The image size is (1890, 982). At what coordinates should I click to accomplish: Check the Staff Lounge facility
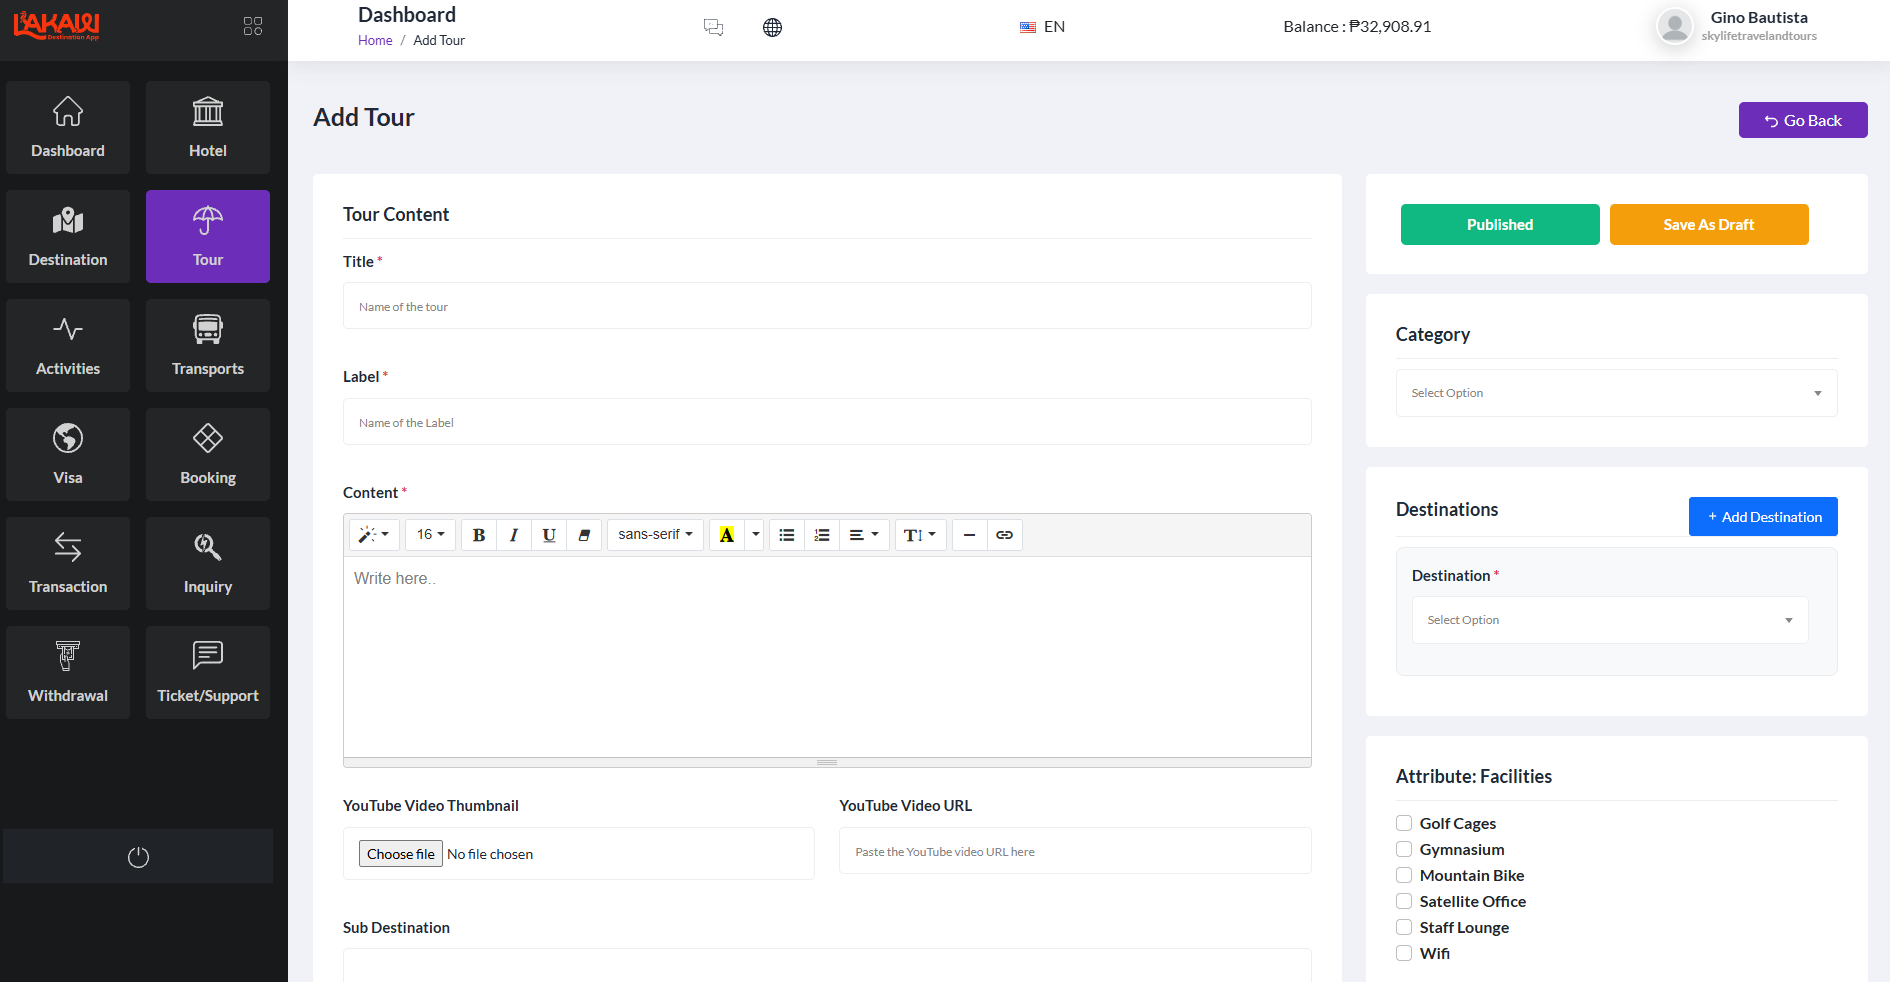coord(1404,927)
